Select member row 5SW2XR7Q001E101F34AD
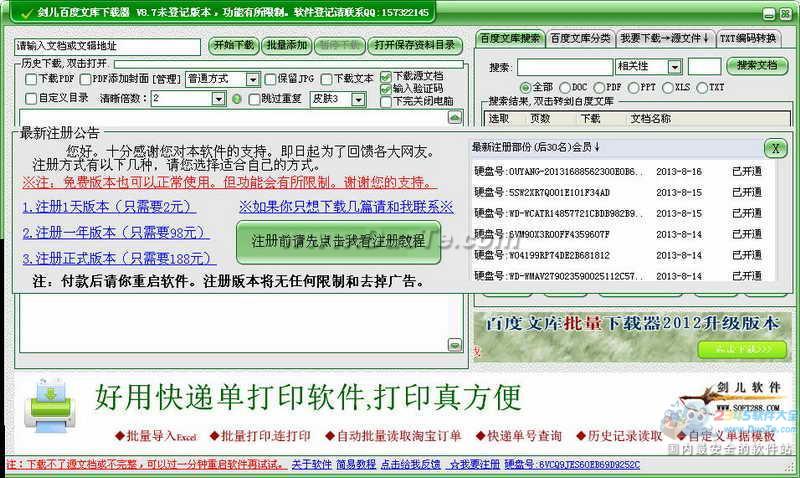Viewport: 800px width, 478px height. tap(619, 193)
